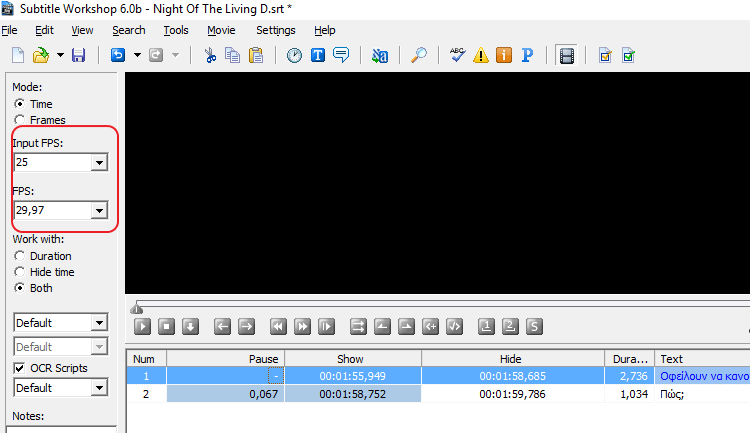Sort by the Show column header

[x=353, y=359]
